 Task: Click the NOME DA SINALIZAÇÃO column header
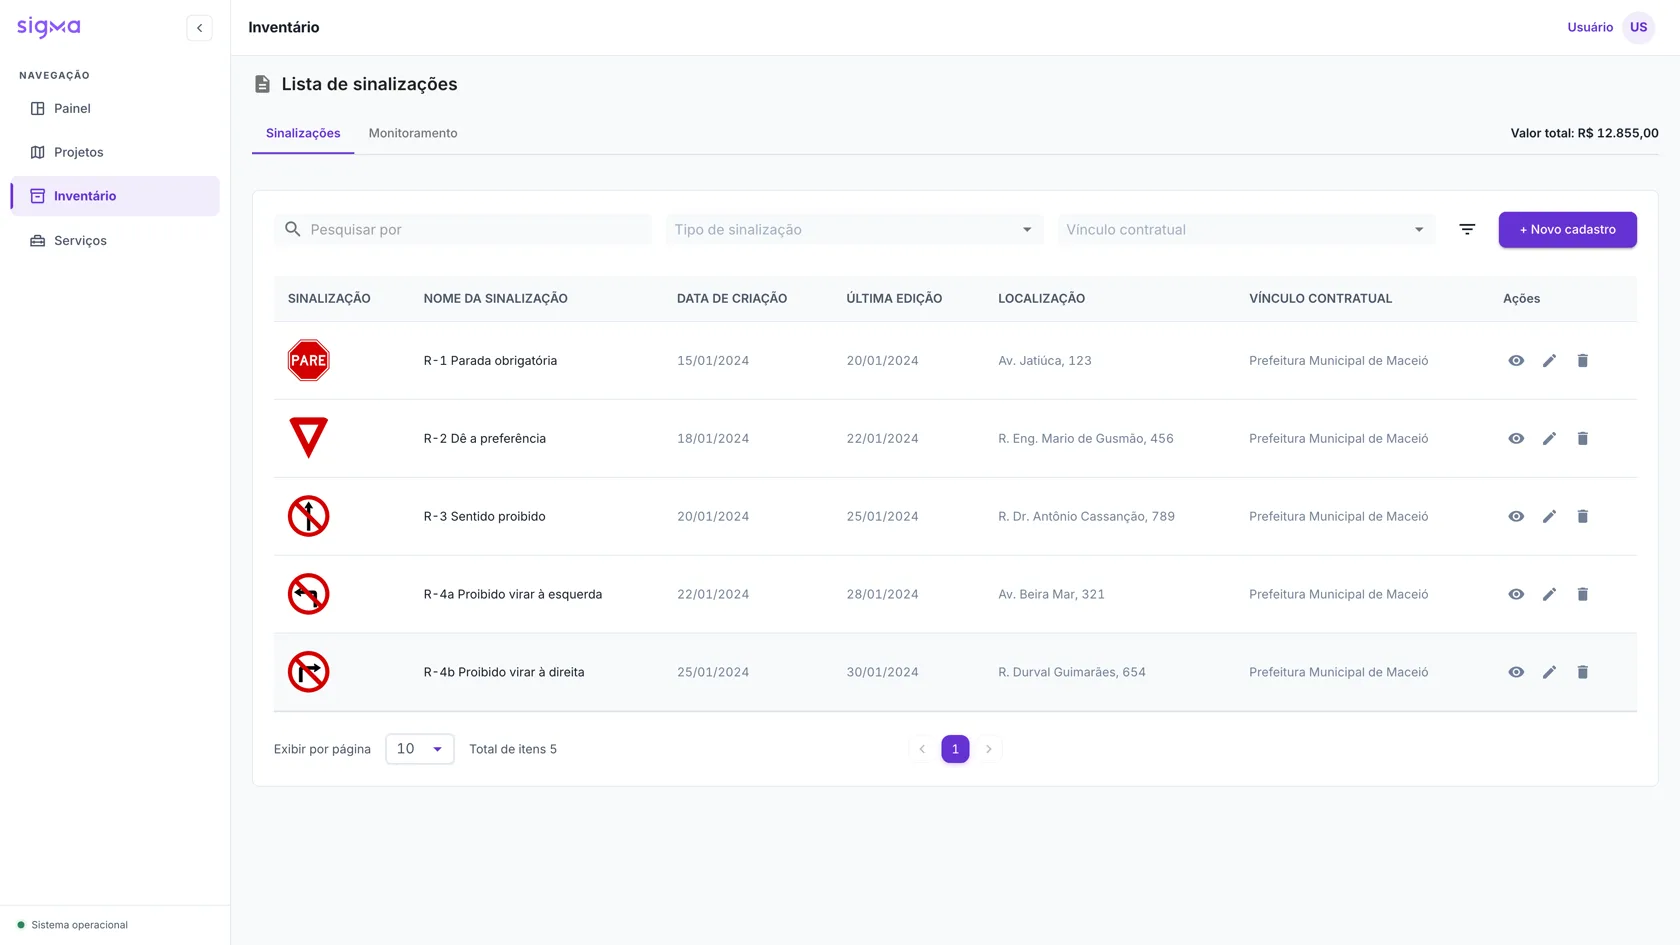pos(495,299)
